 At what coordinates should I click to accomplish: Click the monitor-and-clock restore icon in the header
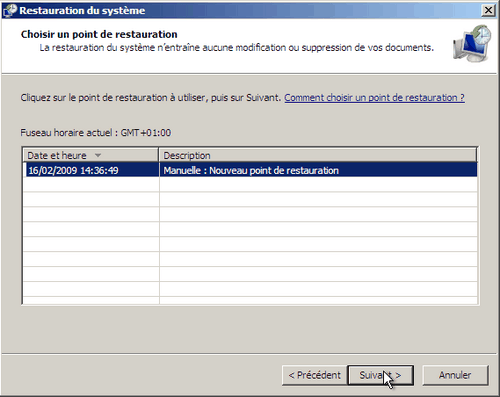point(472,43)
